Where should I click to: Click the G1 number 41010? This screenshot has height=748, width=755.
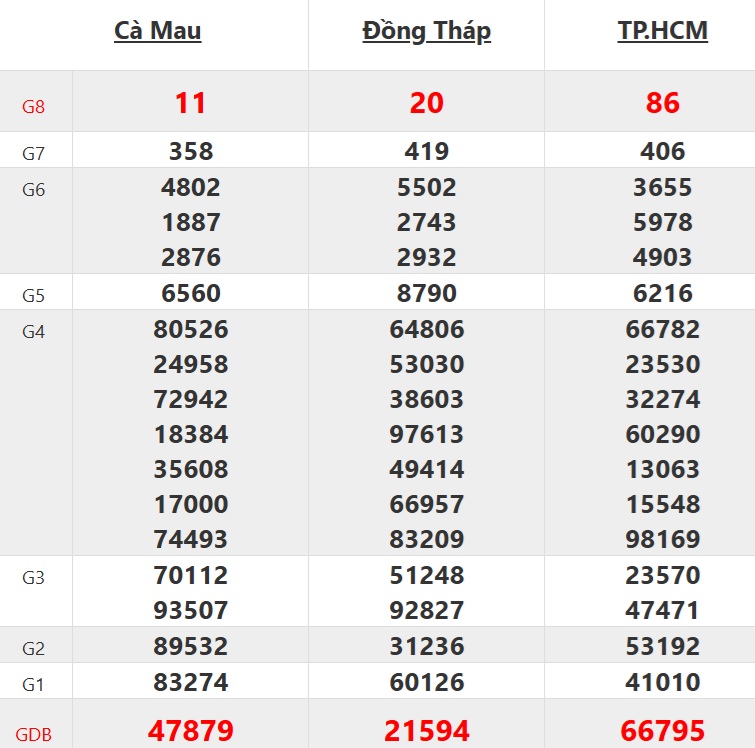point(663,683)
